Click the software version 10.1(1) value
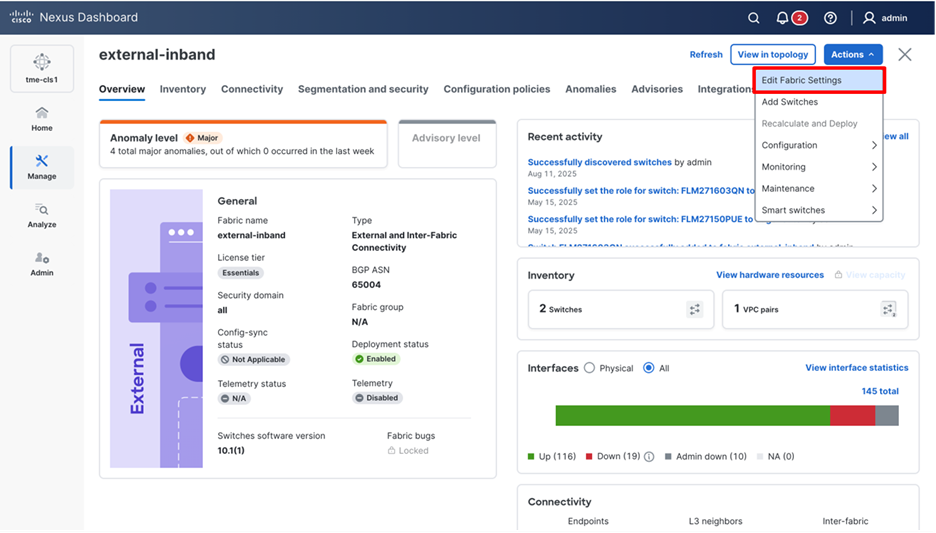This screenshot has height=533, width=936. coord(230,451)
